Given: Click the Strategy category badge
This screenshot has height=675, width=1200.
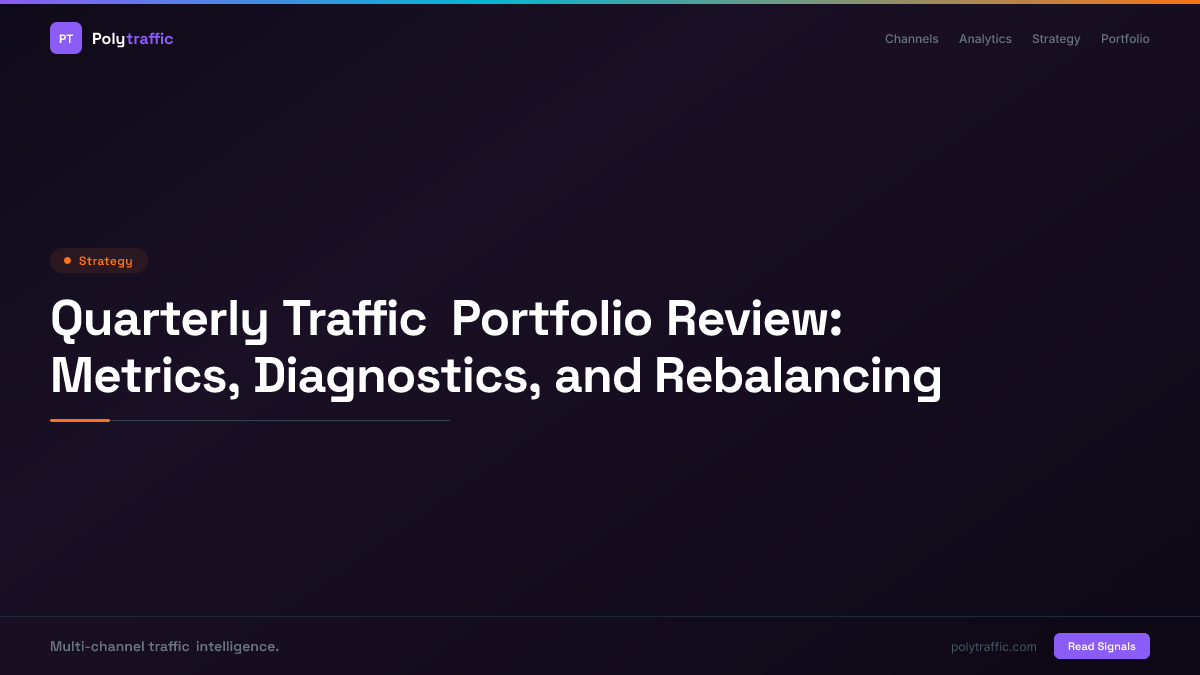Looking at the screenshot, I should 99,260.
